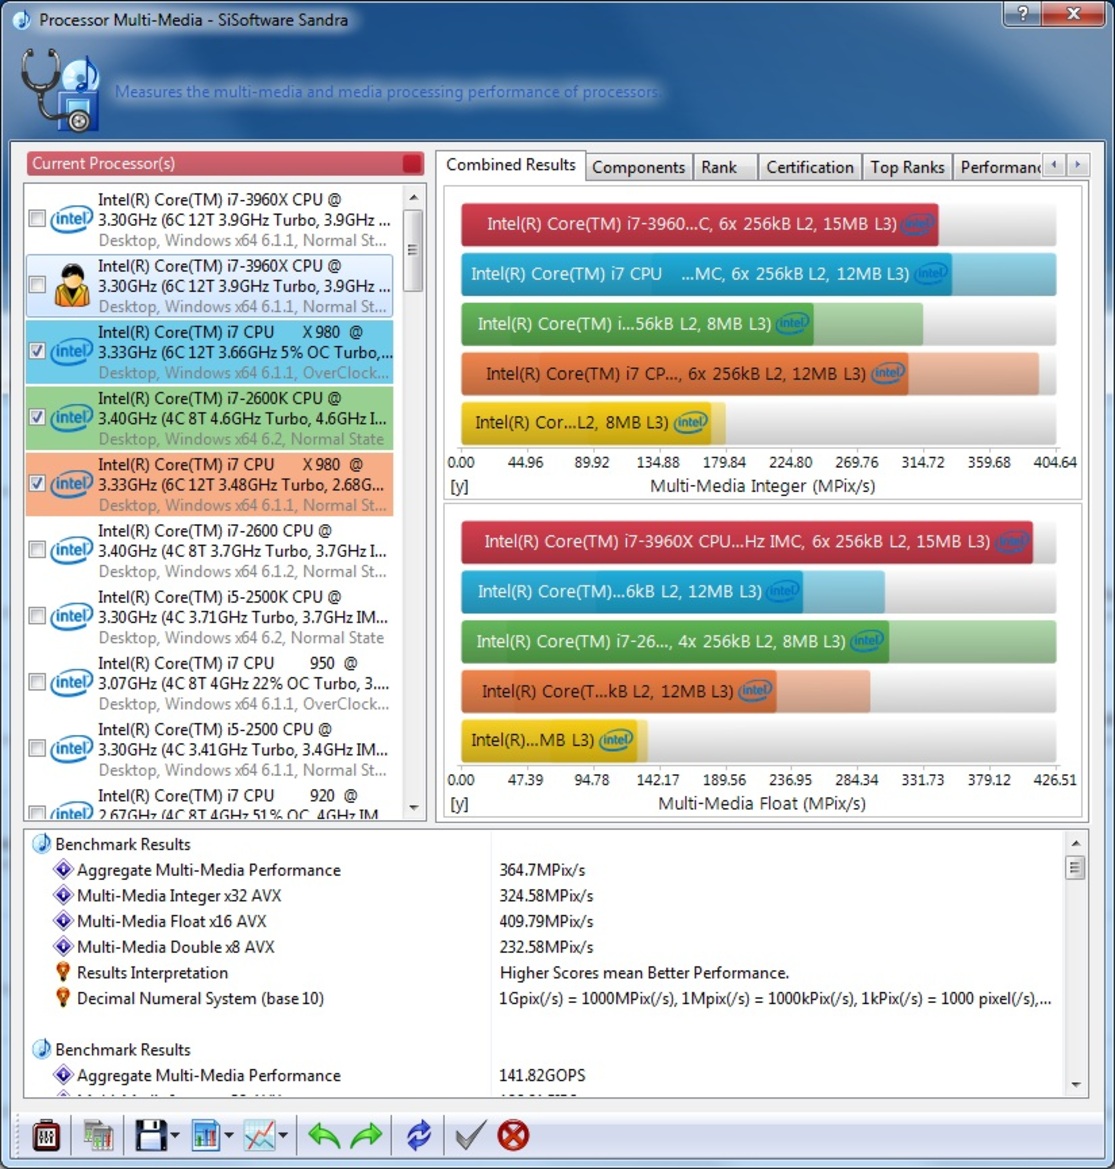
Task: Go back with green left arrow
Action: [323, 1135]
